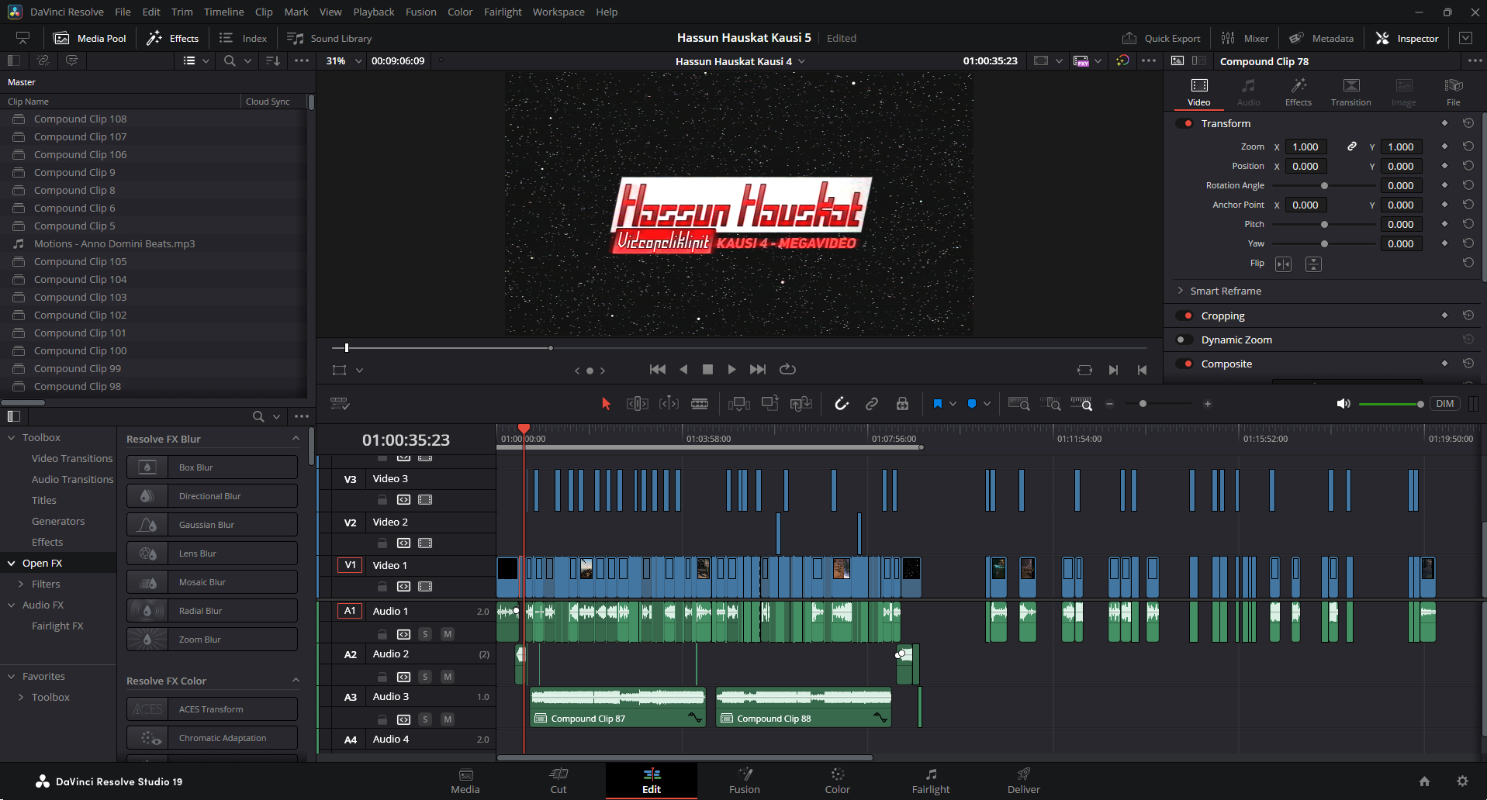This screenshot has width=1487, height=800.
Task: Open the Workspace menu
Action: (x=558, y=12)
